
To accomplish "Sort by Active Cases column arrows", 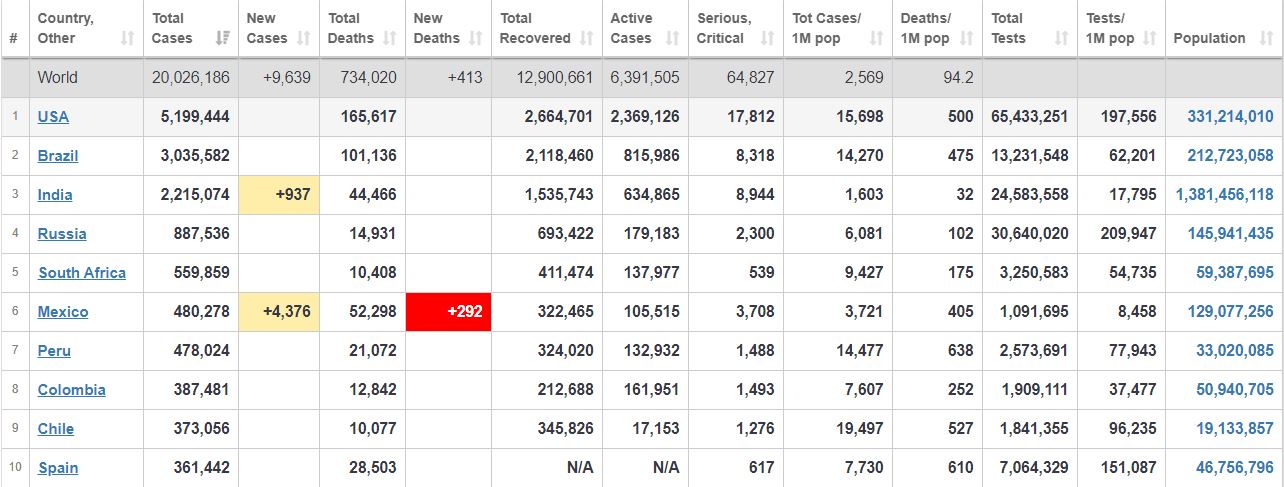I will click(x=672, y=38).
